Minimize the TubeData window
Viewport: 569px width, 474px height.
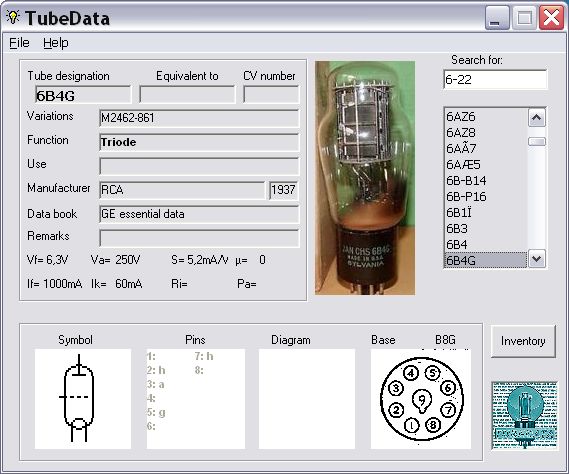[497, 18]
